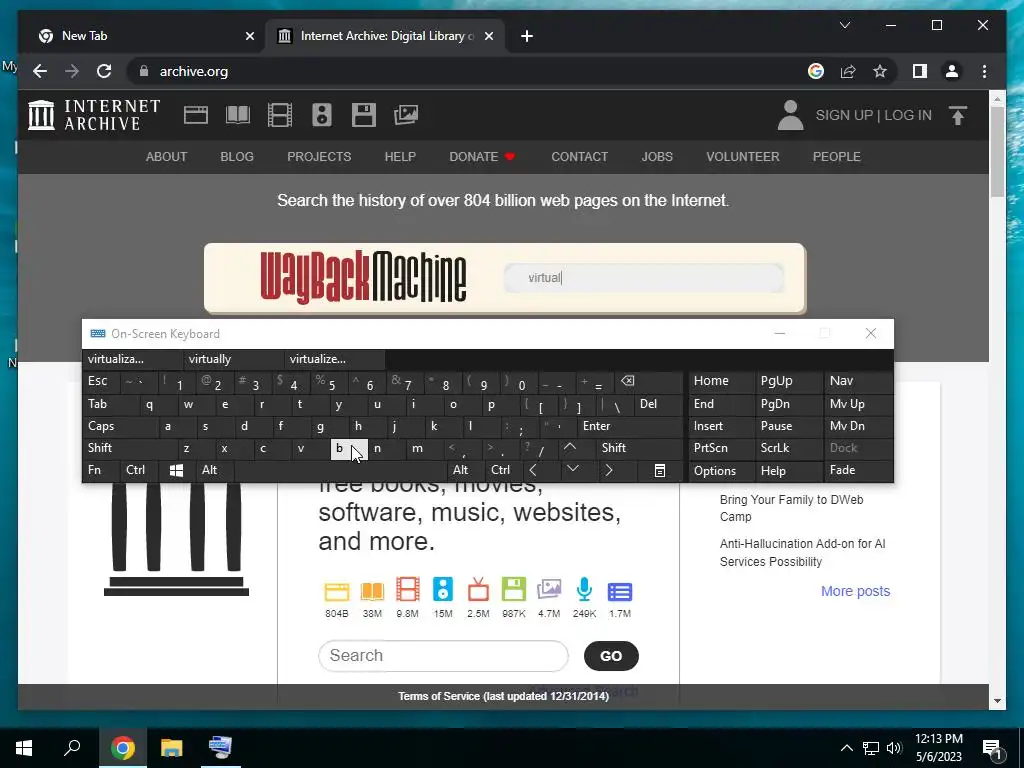Viewport: 1024px width, 768px height.
Task: Click the blue list icon labeled 1.7M
Action: [620, 592]
